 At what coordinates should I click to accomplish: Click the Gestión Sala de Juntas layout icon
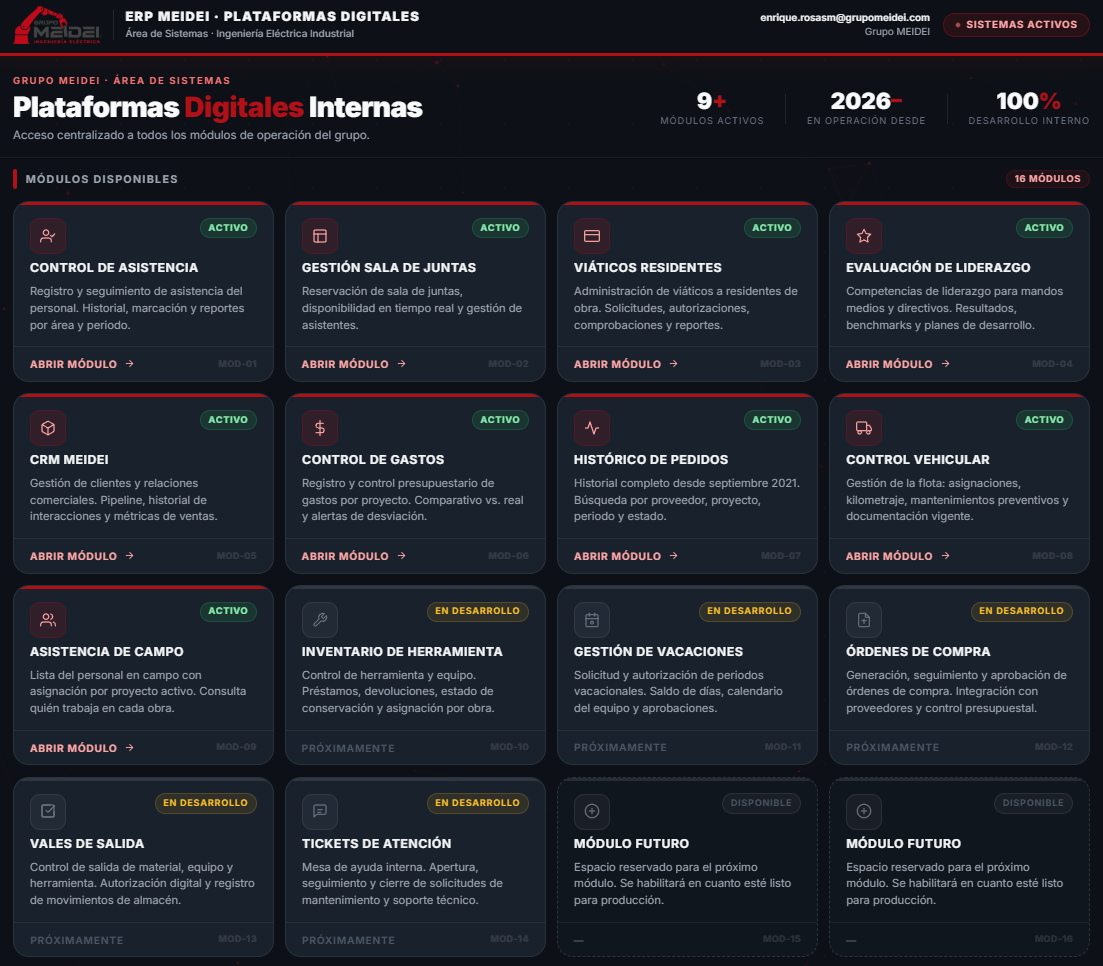[320, 236]
